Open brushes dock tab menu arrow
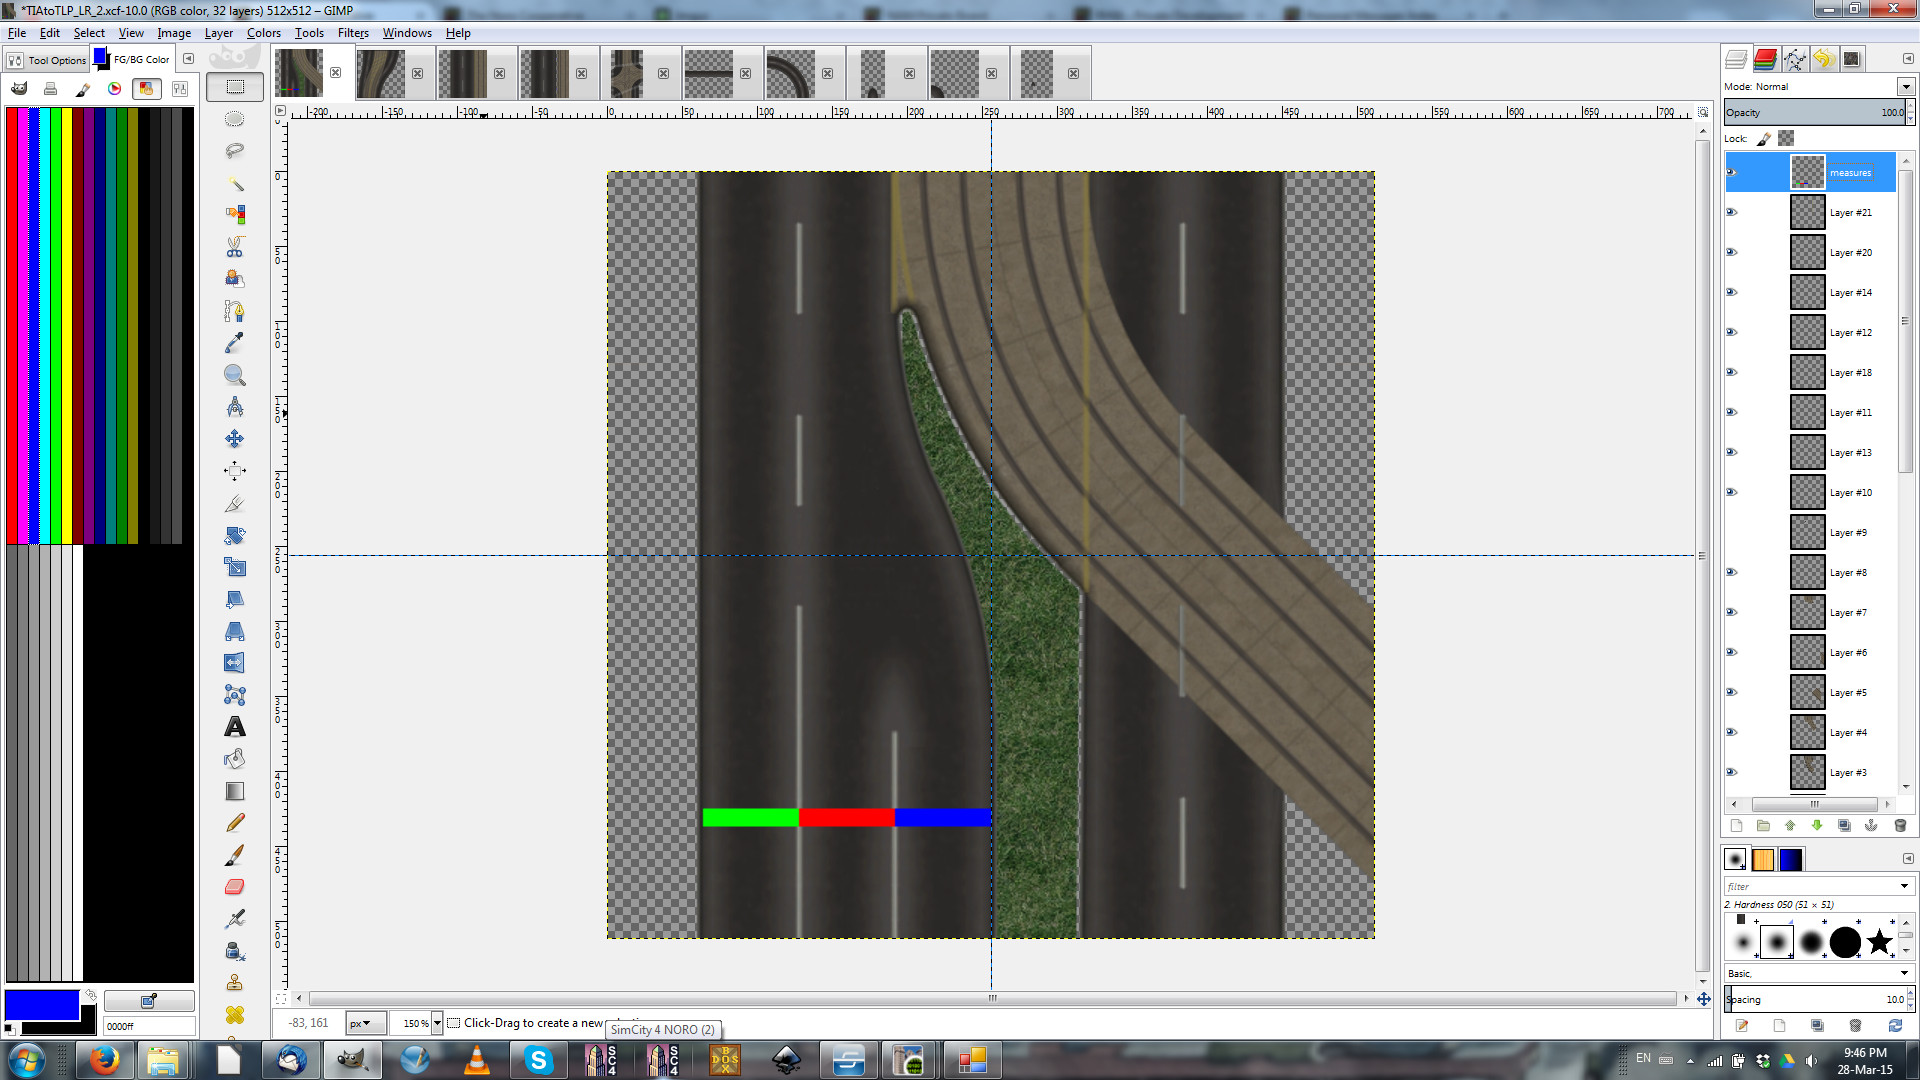The height and width of the screenshot is (1080, 1920). 1908,859
